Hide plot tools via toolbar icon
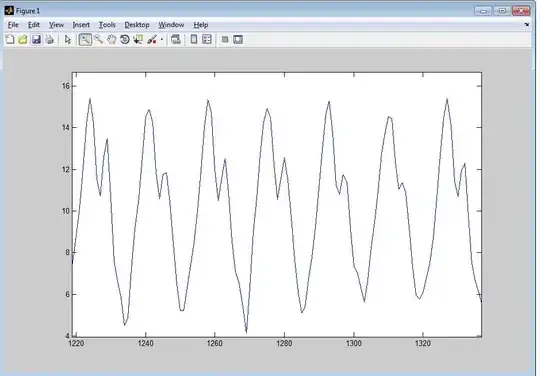The width and height of the screenshot is (540, 376). tap(225, 40)
